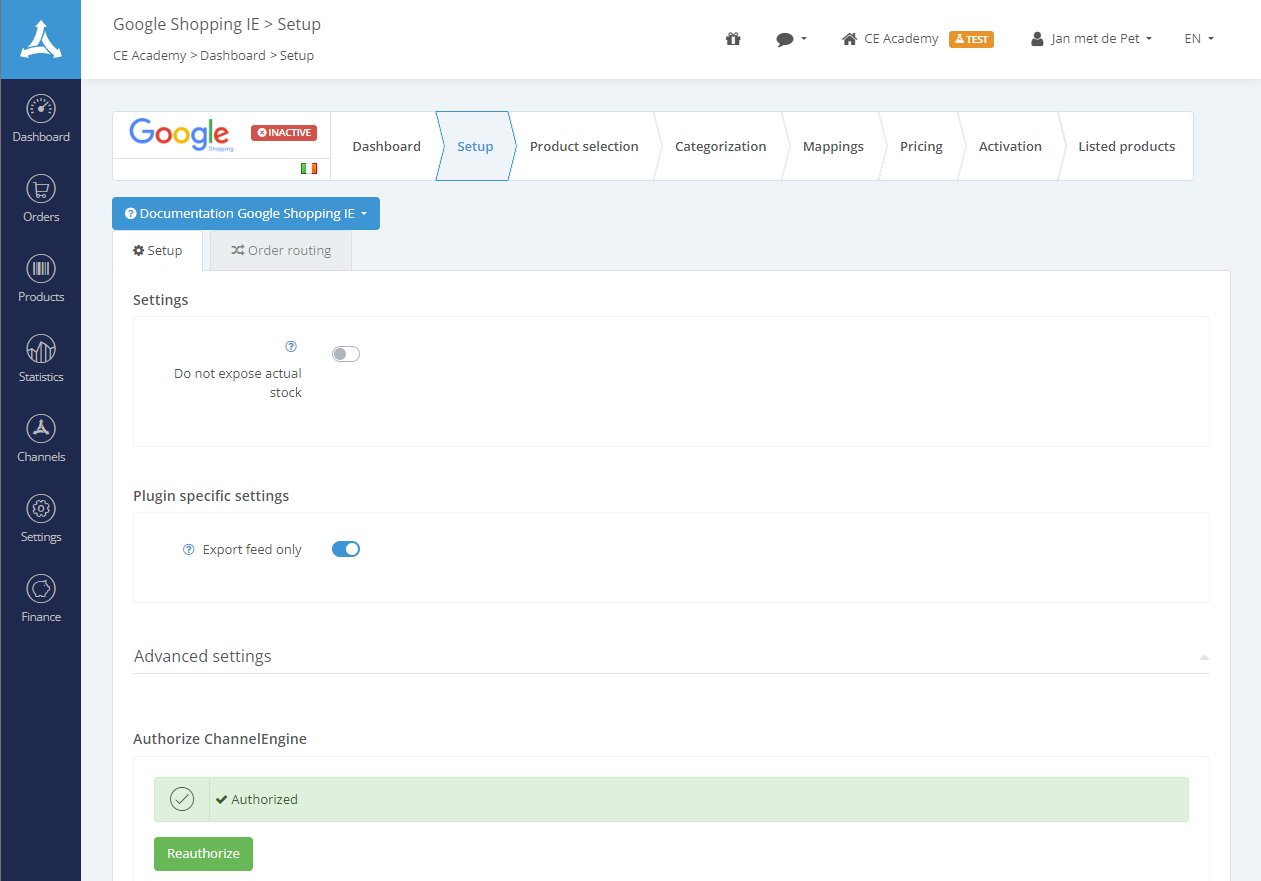
Task: Open Orders in the sidebar
Action: tap(41, 200)
